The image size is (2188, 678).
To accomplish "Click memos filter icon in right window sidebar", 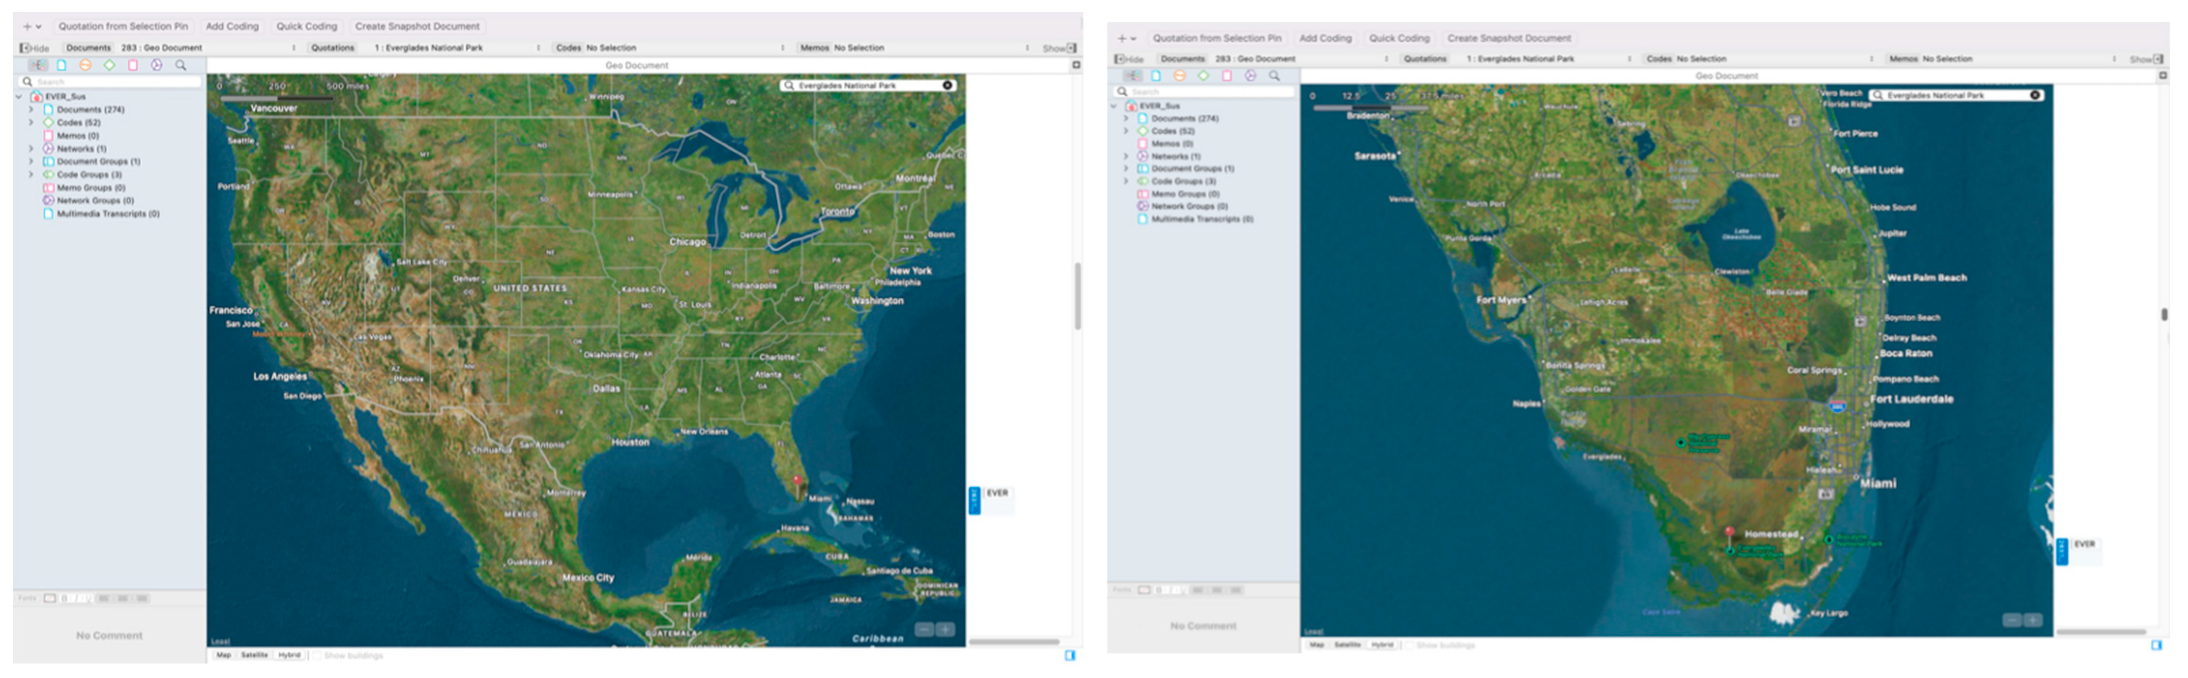I will coord(1226,76).
